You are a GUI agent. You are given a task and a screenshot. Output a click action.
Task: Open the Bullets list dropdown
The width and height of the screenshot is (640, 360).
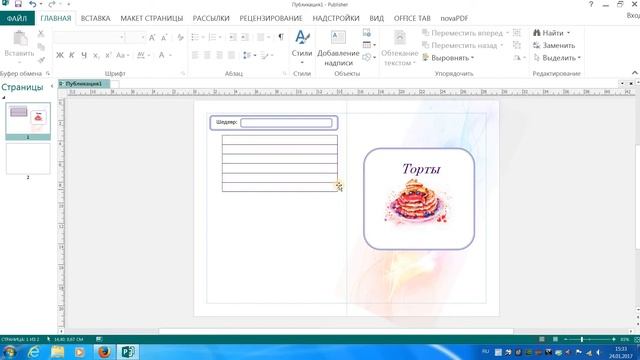198,38
